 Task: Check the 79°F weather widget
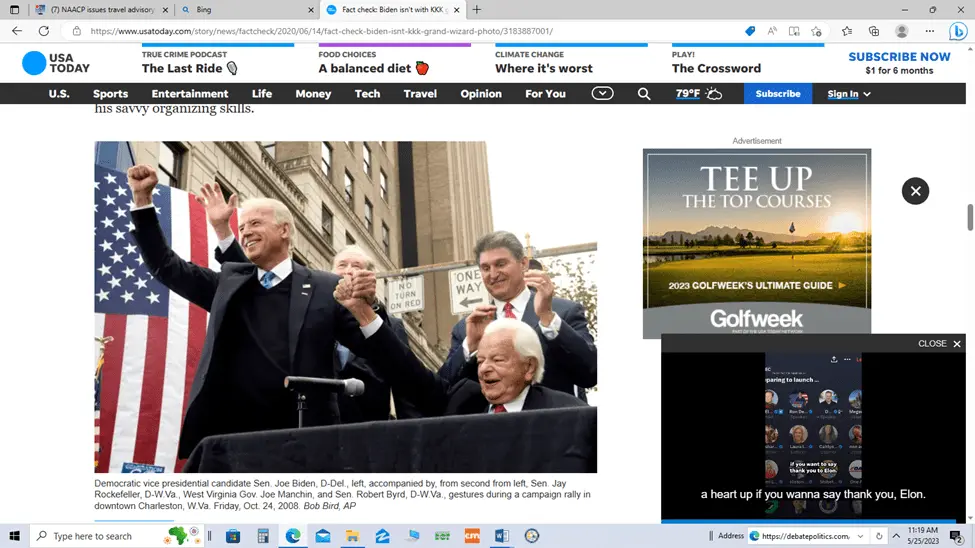(699, 94)
